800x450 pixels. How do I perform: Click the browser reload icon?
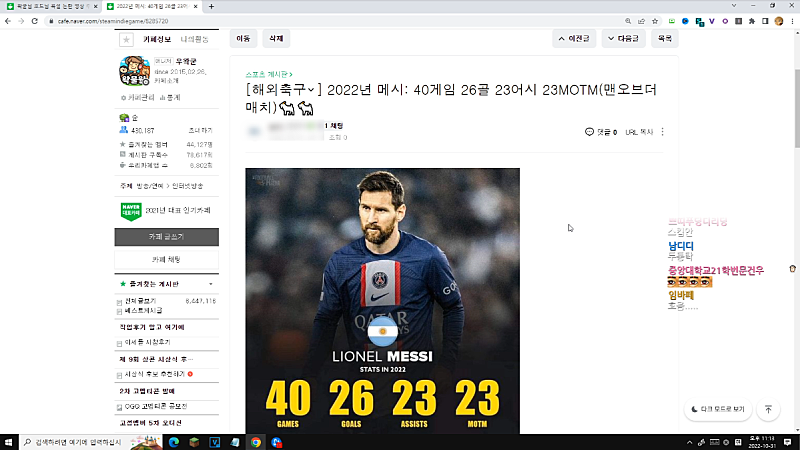(x=33, y=21)
